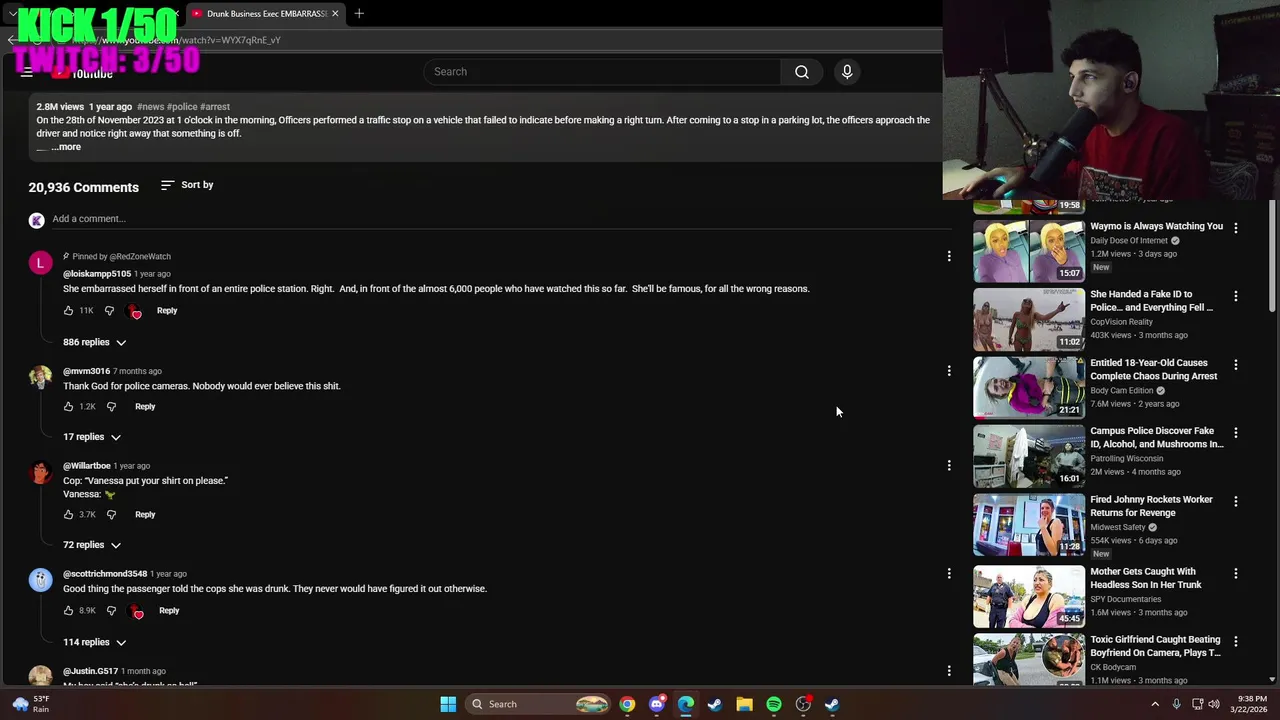Open options for 'Mother Gets Caught' video
This screenshot has height=720, width=1280.
1236,574
